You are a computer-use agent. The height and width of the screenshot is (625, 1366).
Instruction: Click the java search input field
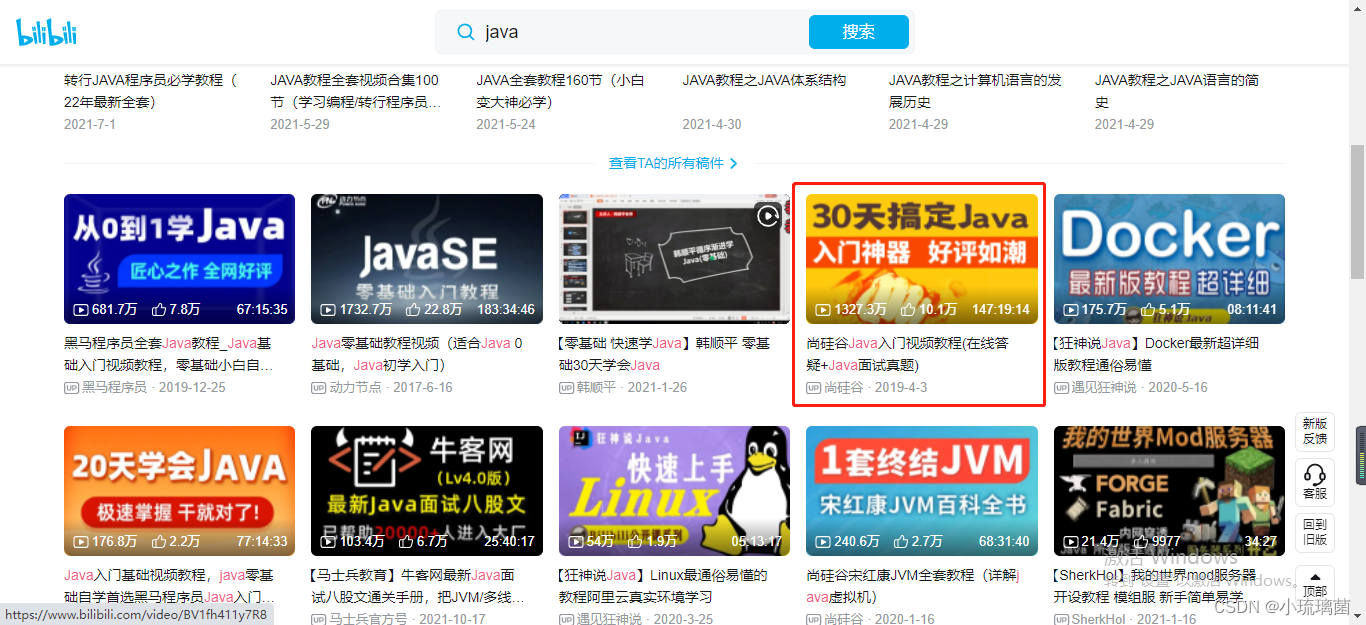point(640,32)
